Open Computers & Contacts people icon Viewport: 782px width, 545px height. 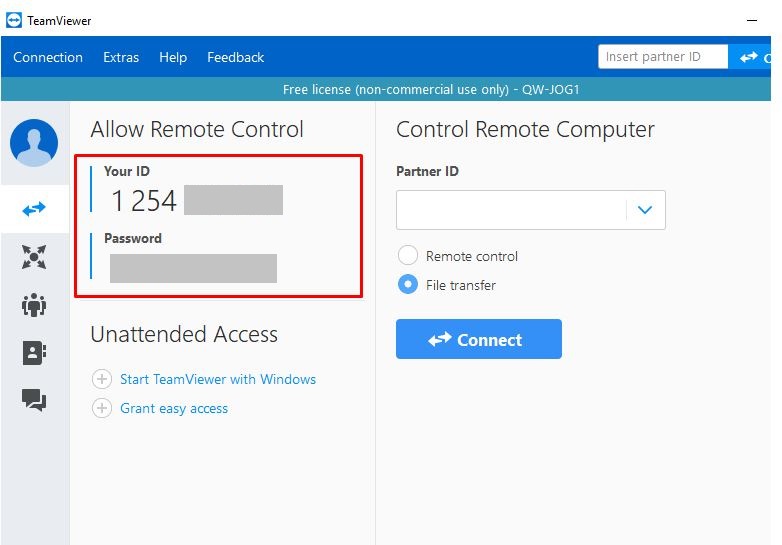[34, 305]
